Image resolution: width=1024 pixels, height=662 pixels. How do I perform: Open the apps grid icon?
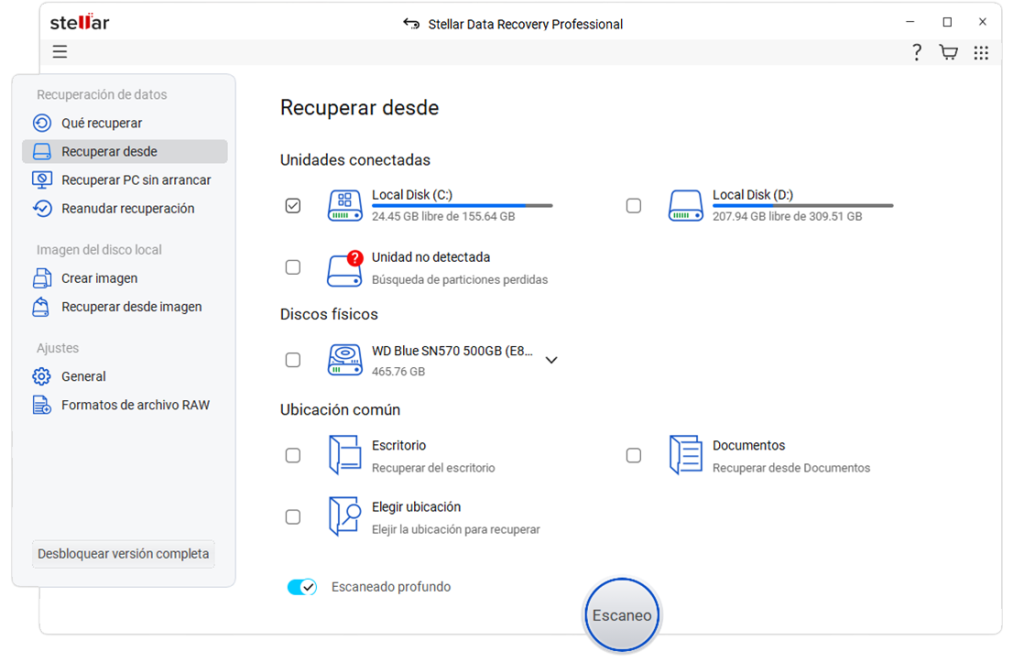(981, 53)
